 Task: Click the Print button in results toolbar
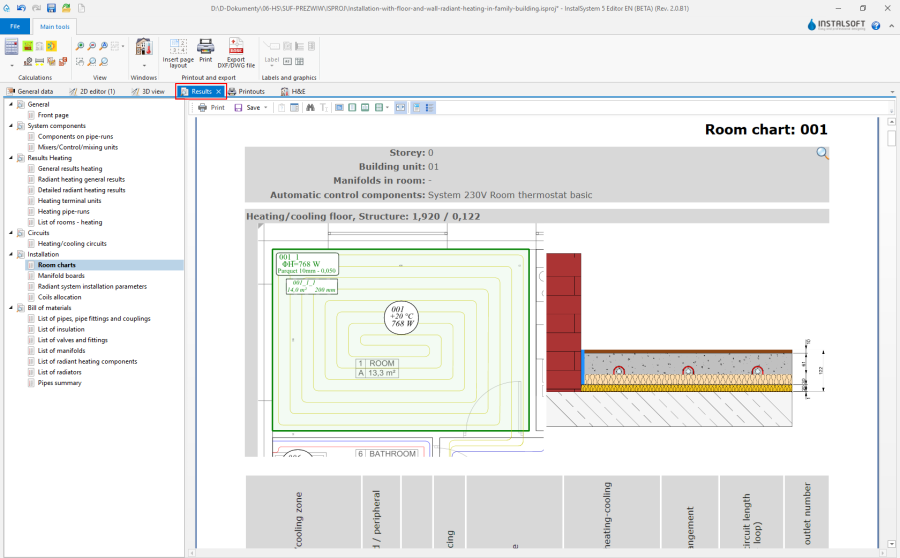click(211, 107)
